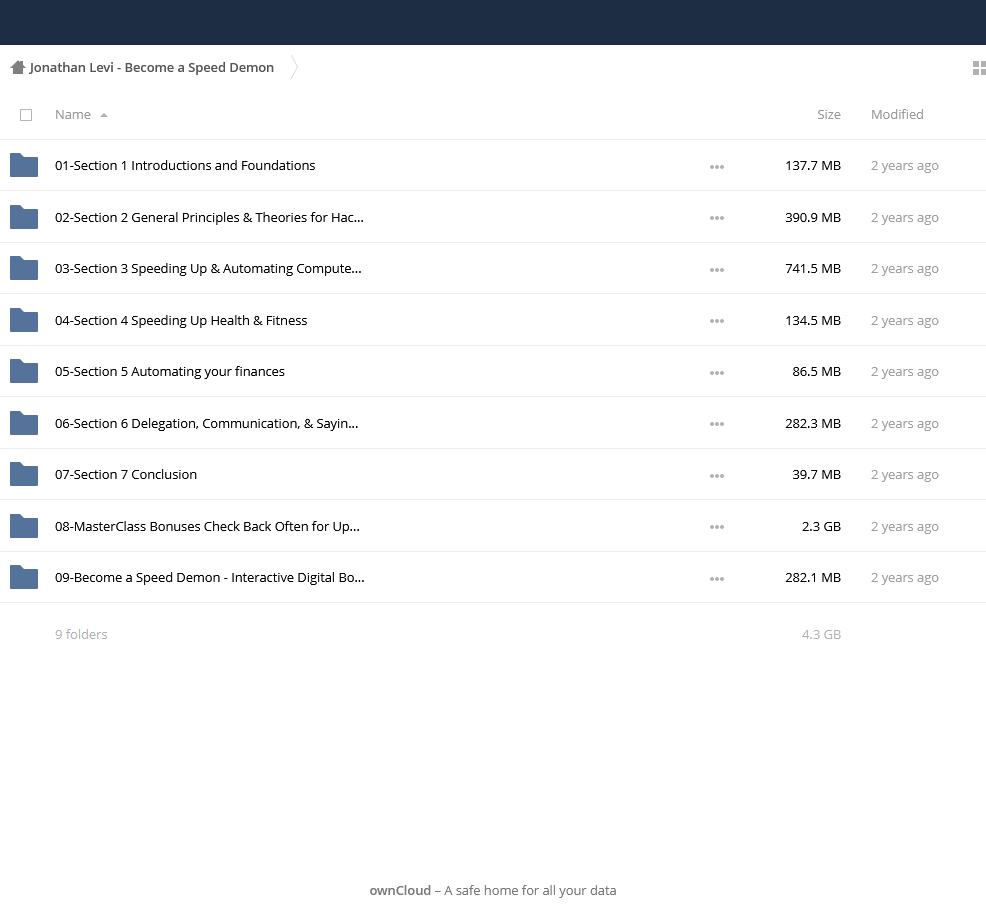This screenshot has height=920, width=986.
Task: Click size value 282.3 MB
Action: 812,423
